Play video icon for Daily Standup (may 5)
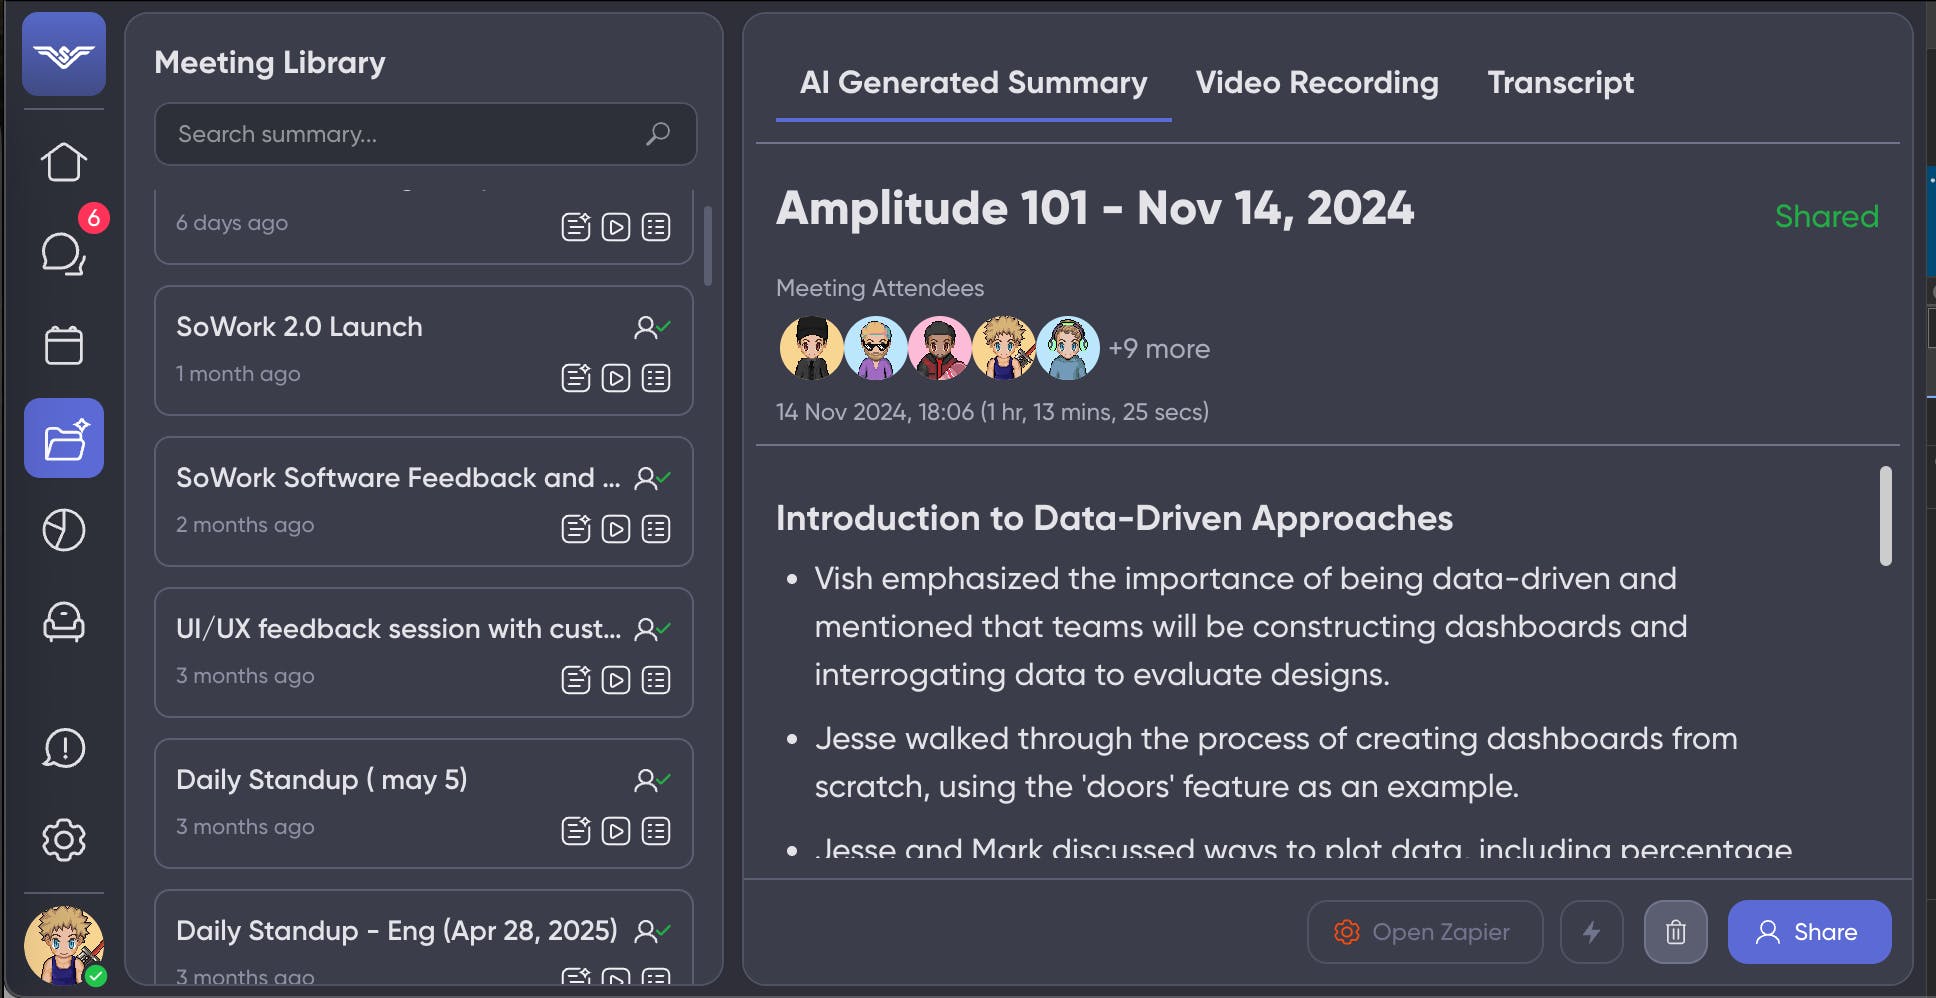 [x=616, y=831]
